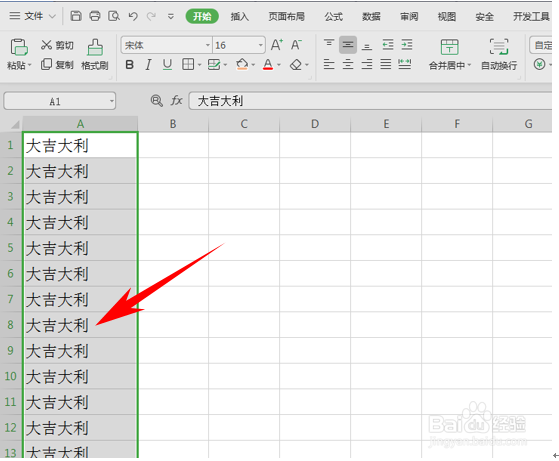Click the 开始 (Home) tab

pyautogui.click(x=202, y=16)
